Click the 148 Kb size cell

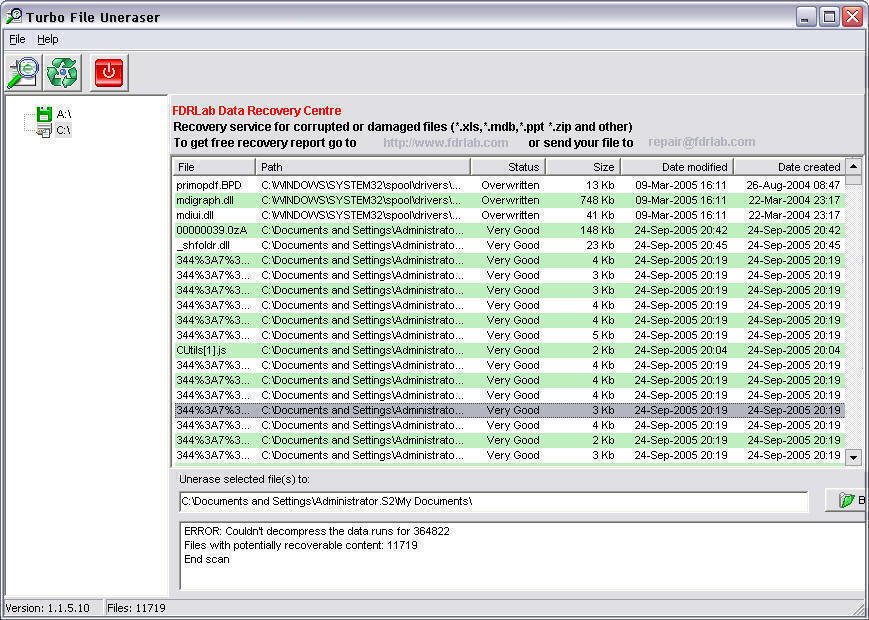pyautogui.click(x=597, y=230)
